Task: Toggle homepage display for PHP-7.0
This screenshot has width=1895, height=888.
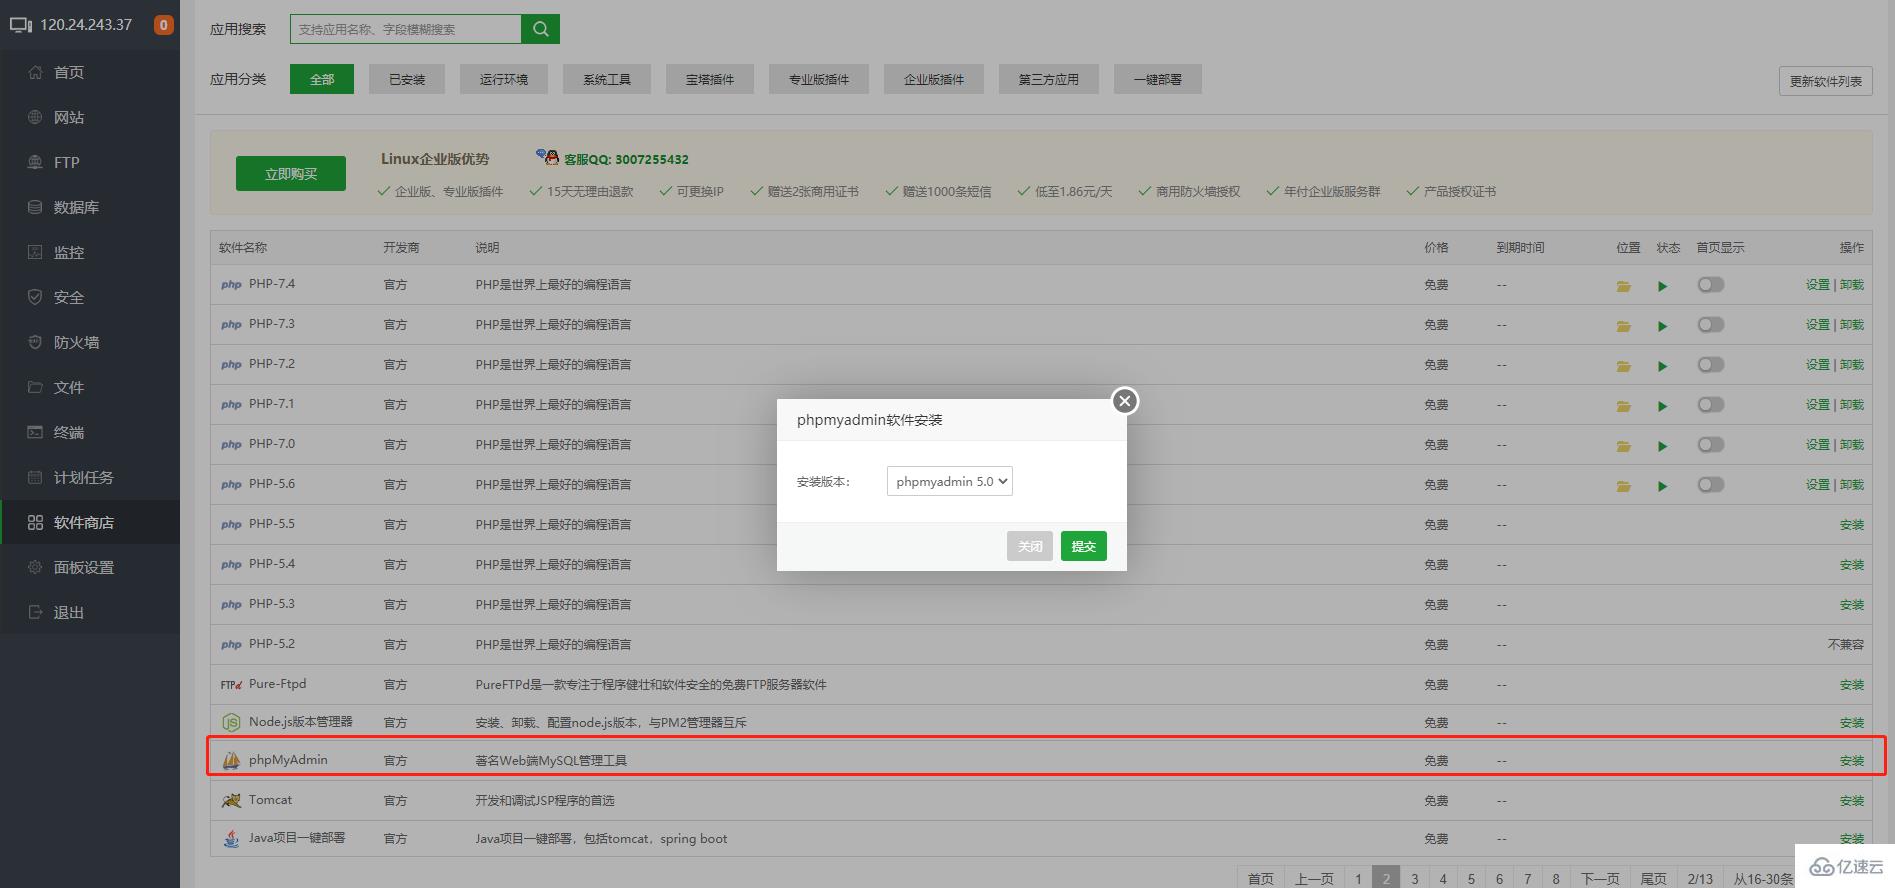Action: tap(1710, 445)
